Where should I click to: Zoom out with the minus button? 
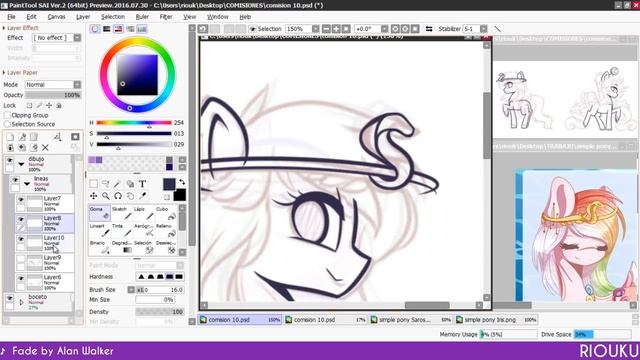[x=326, y=29]
